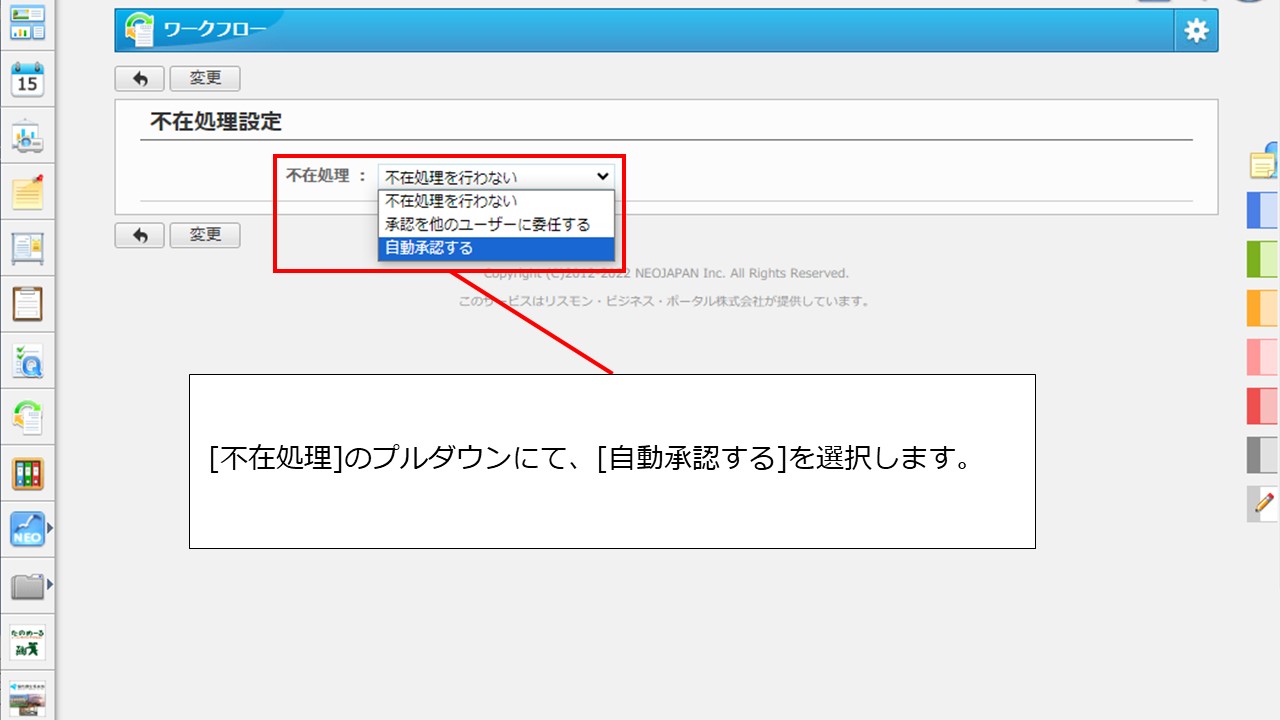Open the cabinet binders icon

point(27,473)
